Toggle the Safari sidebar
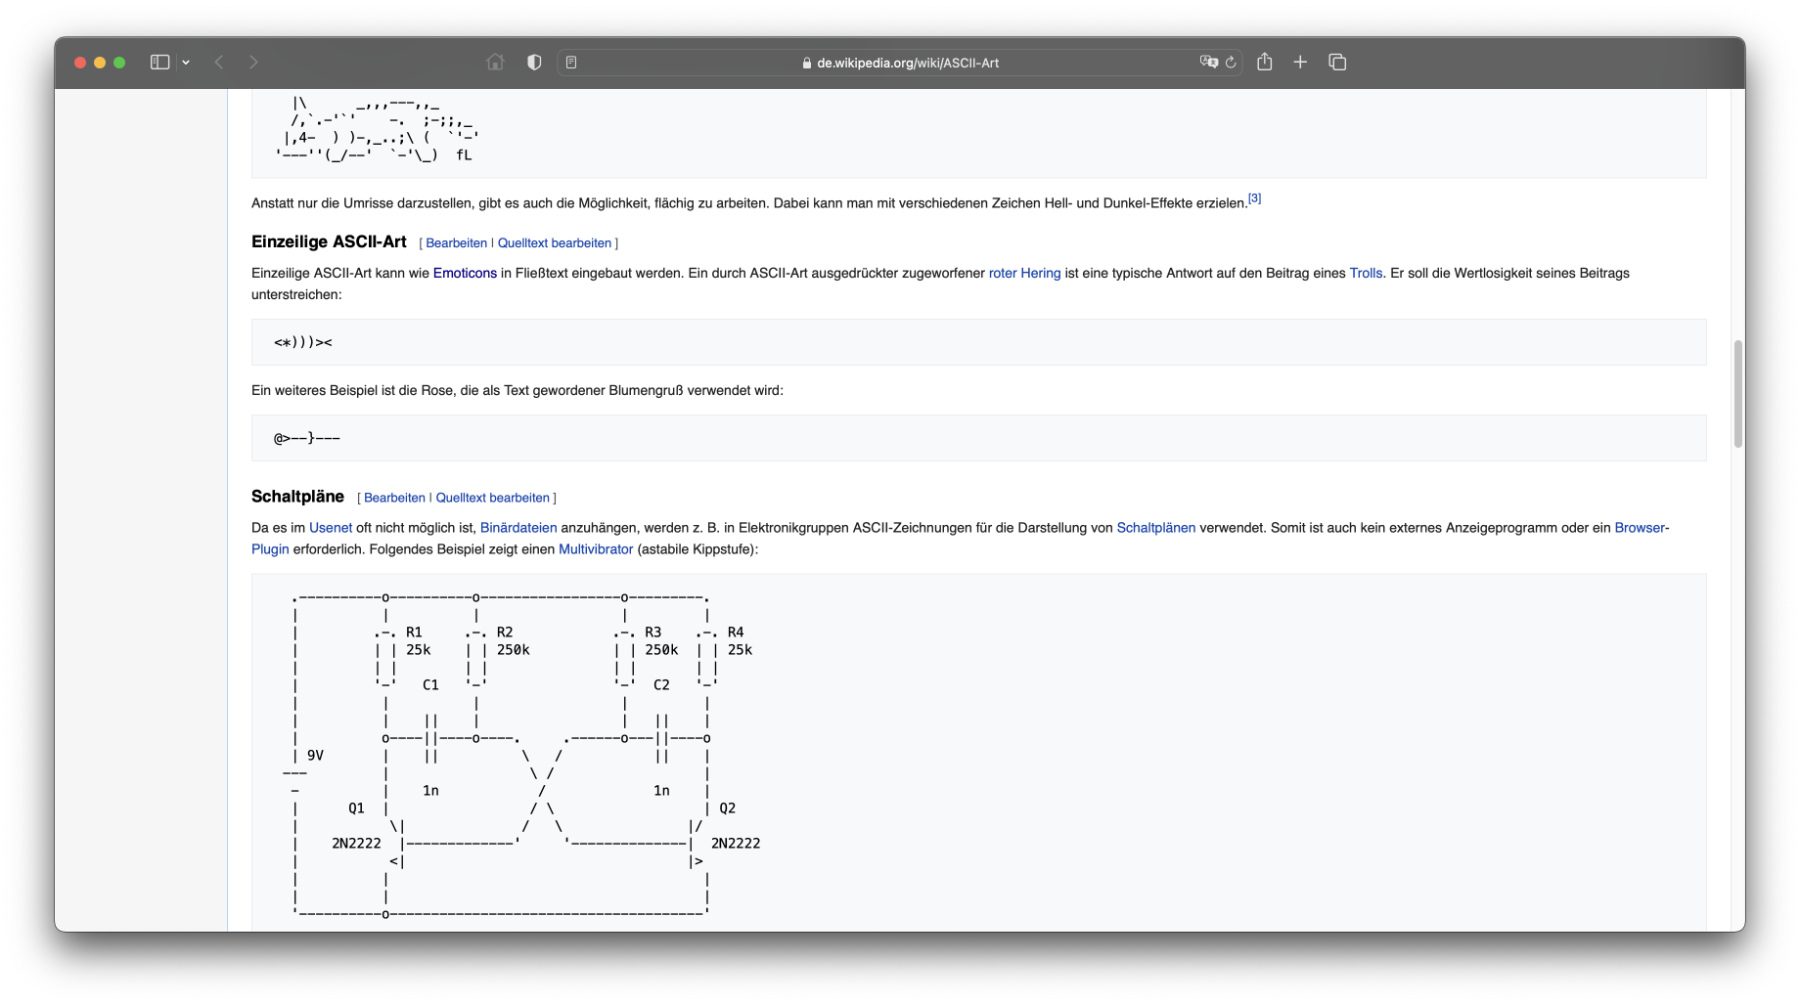 (159, 62)
